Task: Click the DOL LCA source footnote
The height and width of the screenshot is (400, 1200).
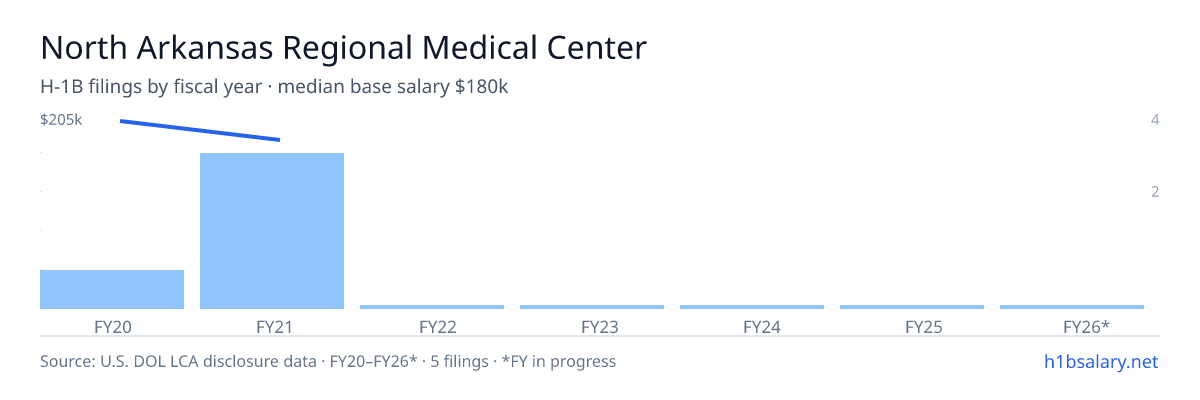Action: tap(328, 361)
